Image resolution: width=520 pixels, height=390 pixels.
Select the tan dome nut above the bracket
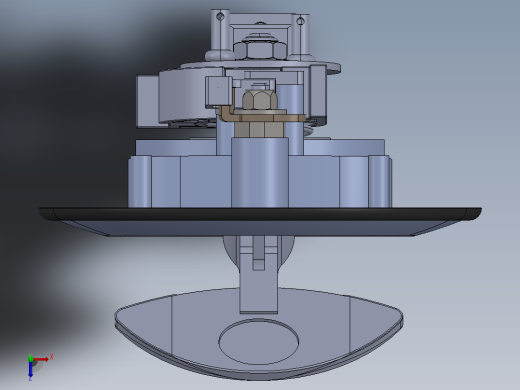coord(260,100)
